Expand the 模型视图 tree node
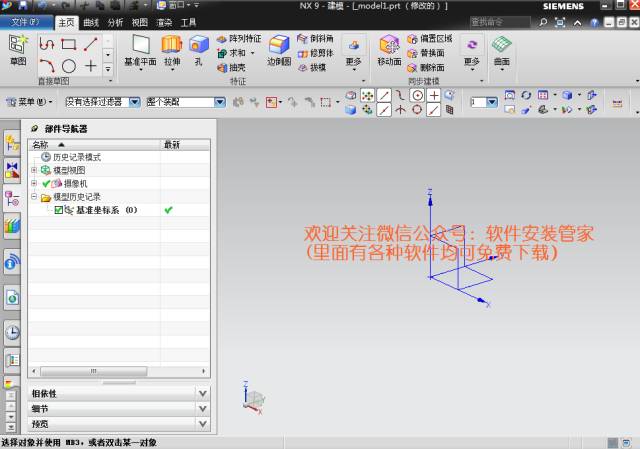Image resolution: width=640 pixels, height=449 pixels. (x=35, y=171)
